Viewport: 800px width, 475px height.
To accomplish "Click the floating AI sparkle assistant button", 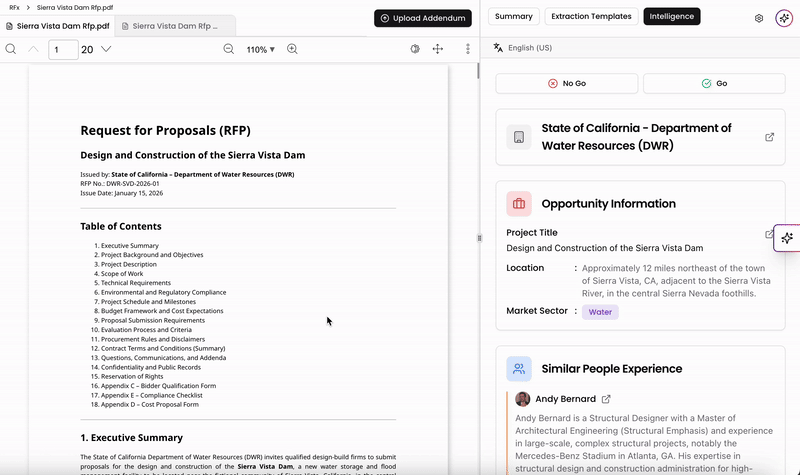I will click(x=787, y=238).
